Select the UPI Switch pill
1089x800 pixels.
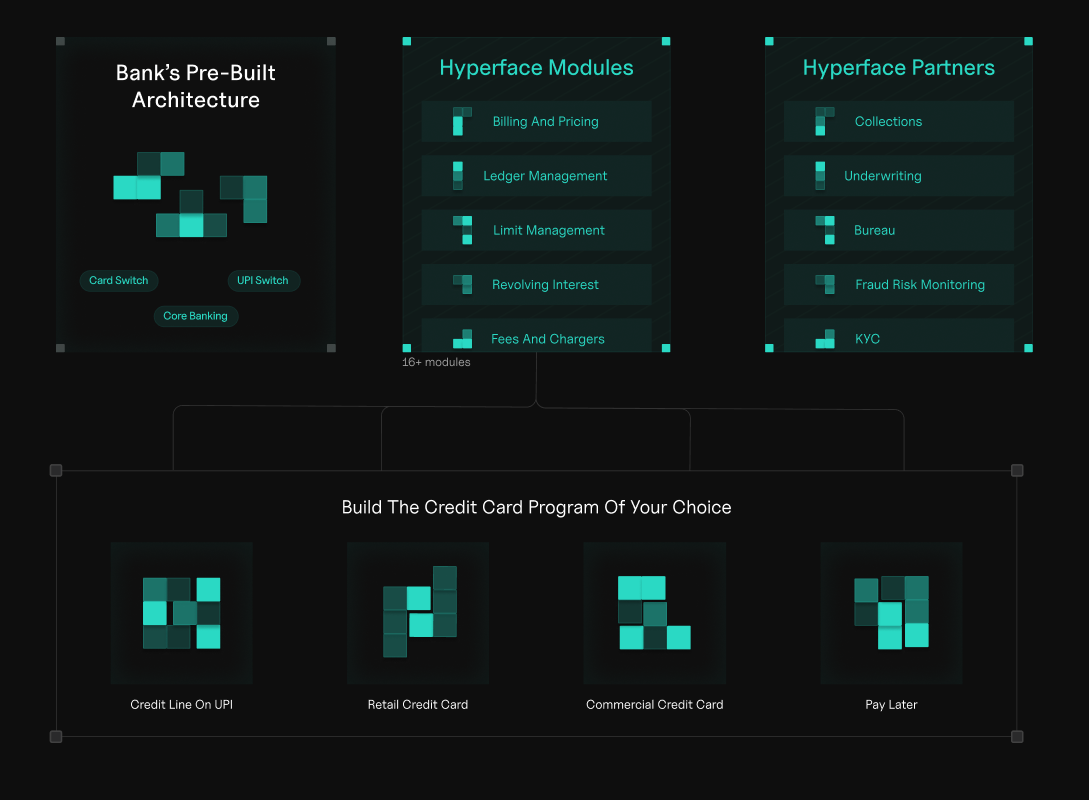point(263,281)
